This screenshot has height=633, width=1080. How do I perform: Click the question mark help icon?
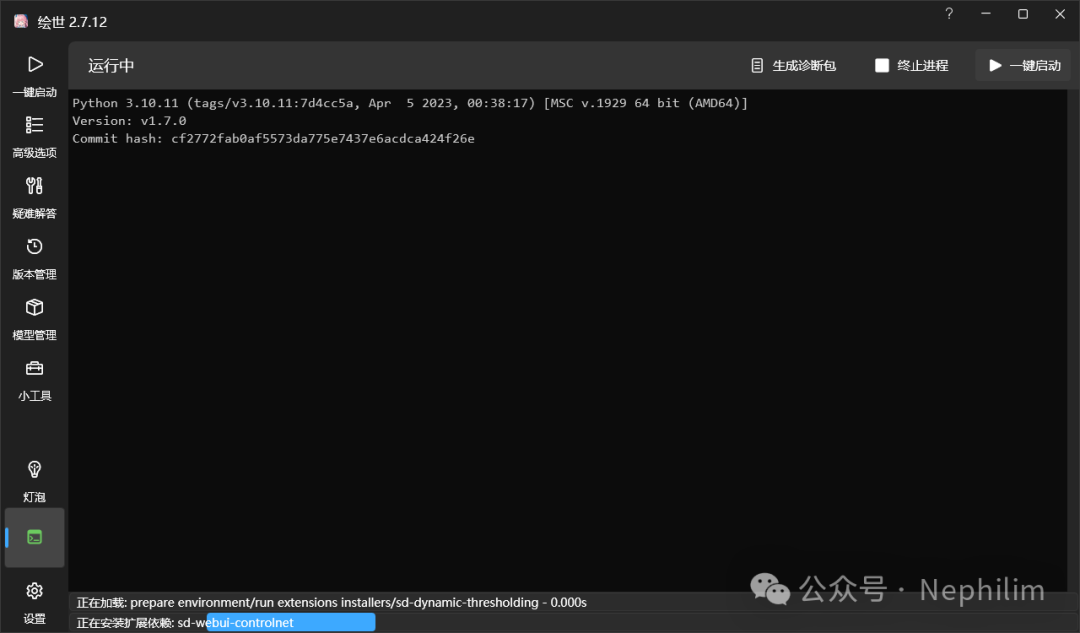tap(949, 14)
